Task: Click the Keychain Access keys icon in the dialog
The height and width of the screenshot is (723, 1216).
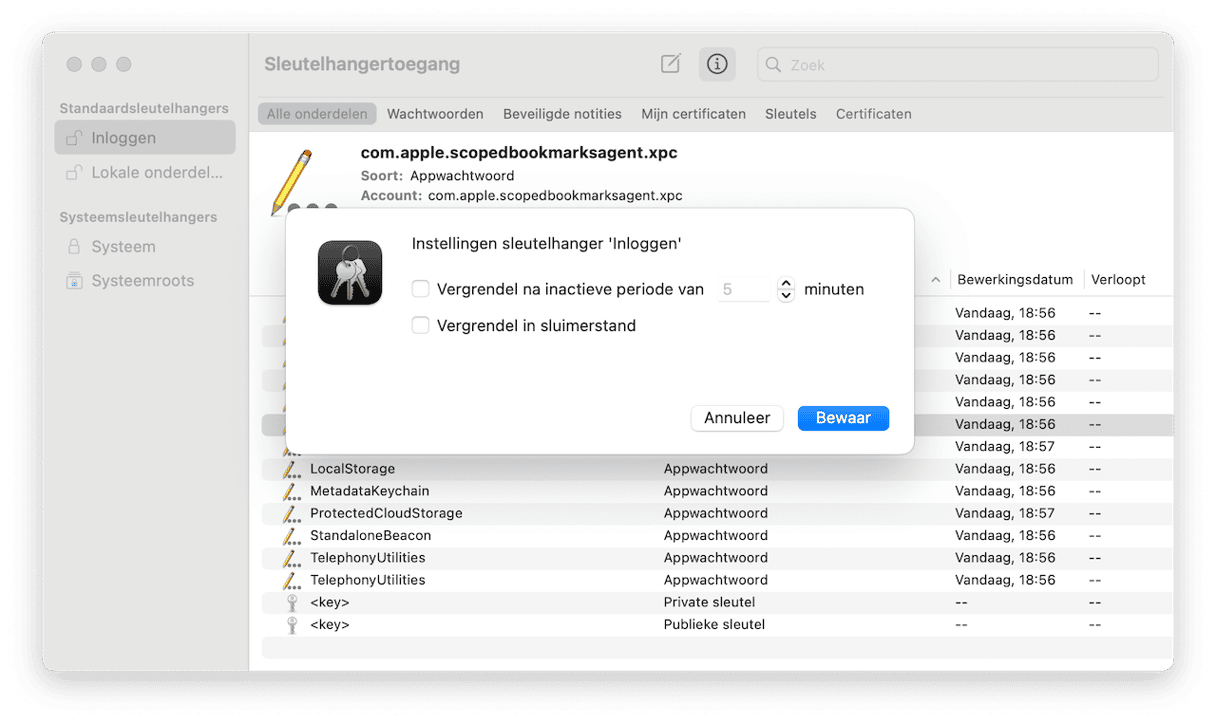Action: tap(350, 273)
